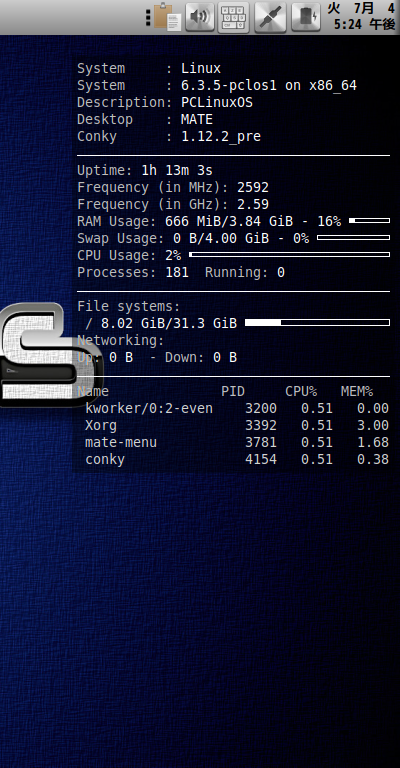
Task: Click the panel's three-dot grip handle
Action: click(148, 17)
